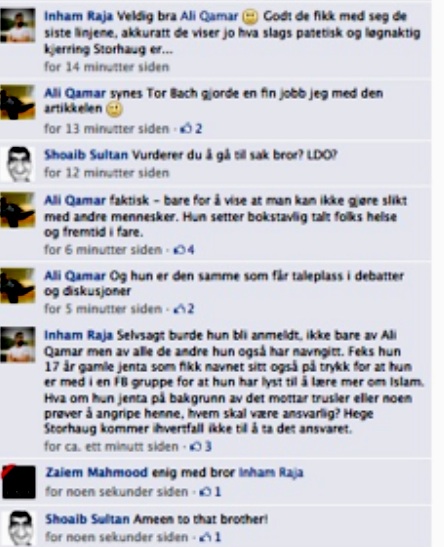Open Ali Qamar's avatar on the 'faktisk' comment

pyautogui.click(x=18, y=210)
